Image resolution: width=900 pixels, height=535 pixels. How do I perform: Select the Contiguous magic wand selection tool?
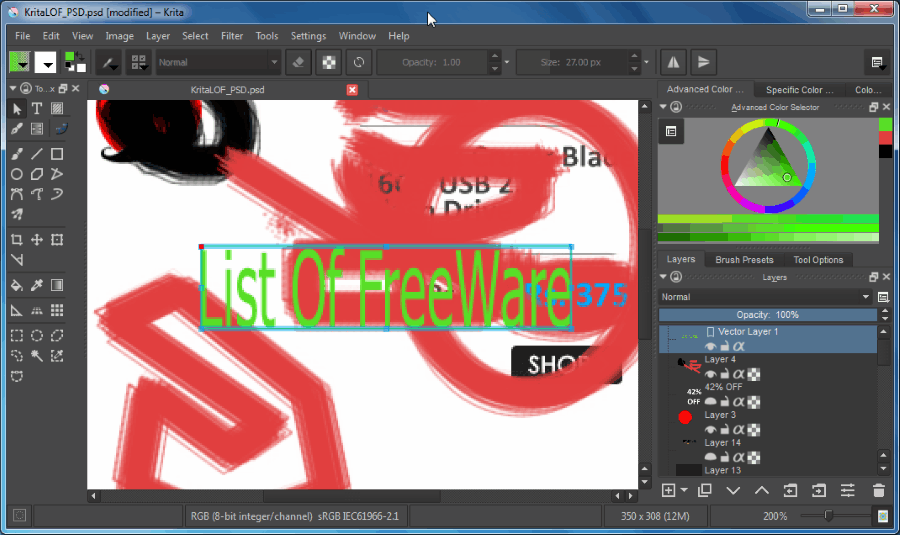pyautogui.click(x=37, y=356)
